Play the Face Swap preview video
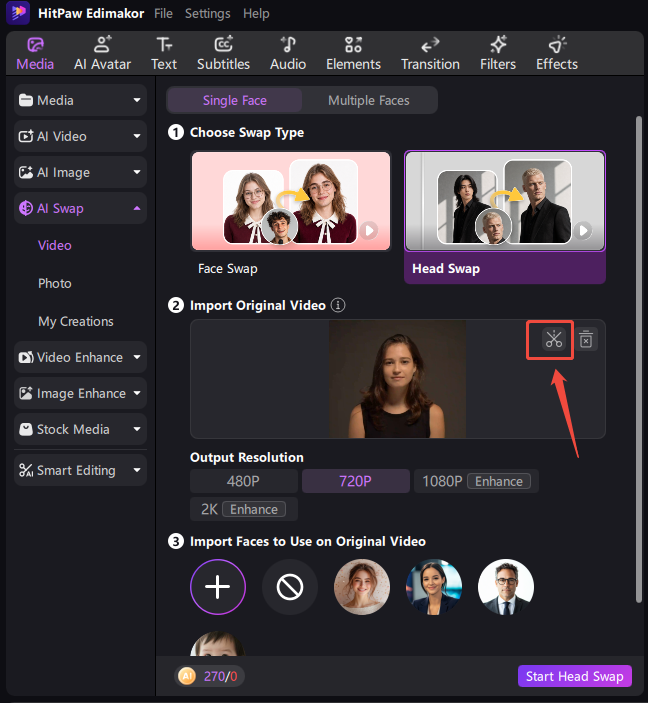Screen dimensions: 648x703 [x=369, y=230]
